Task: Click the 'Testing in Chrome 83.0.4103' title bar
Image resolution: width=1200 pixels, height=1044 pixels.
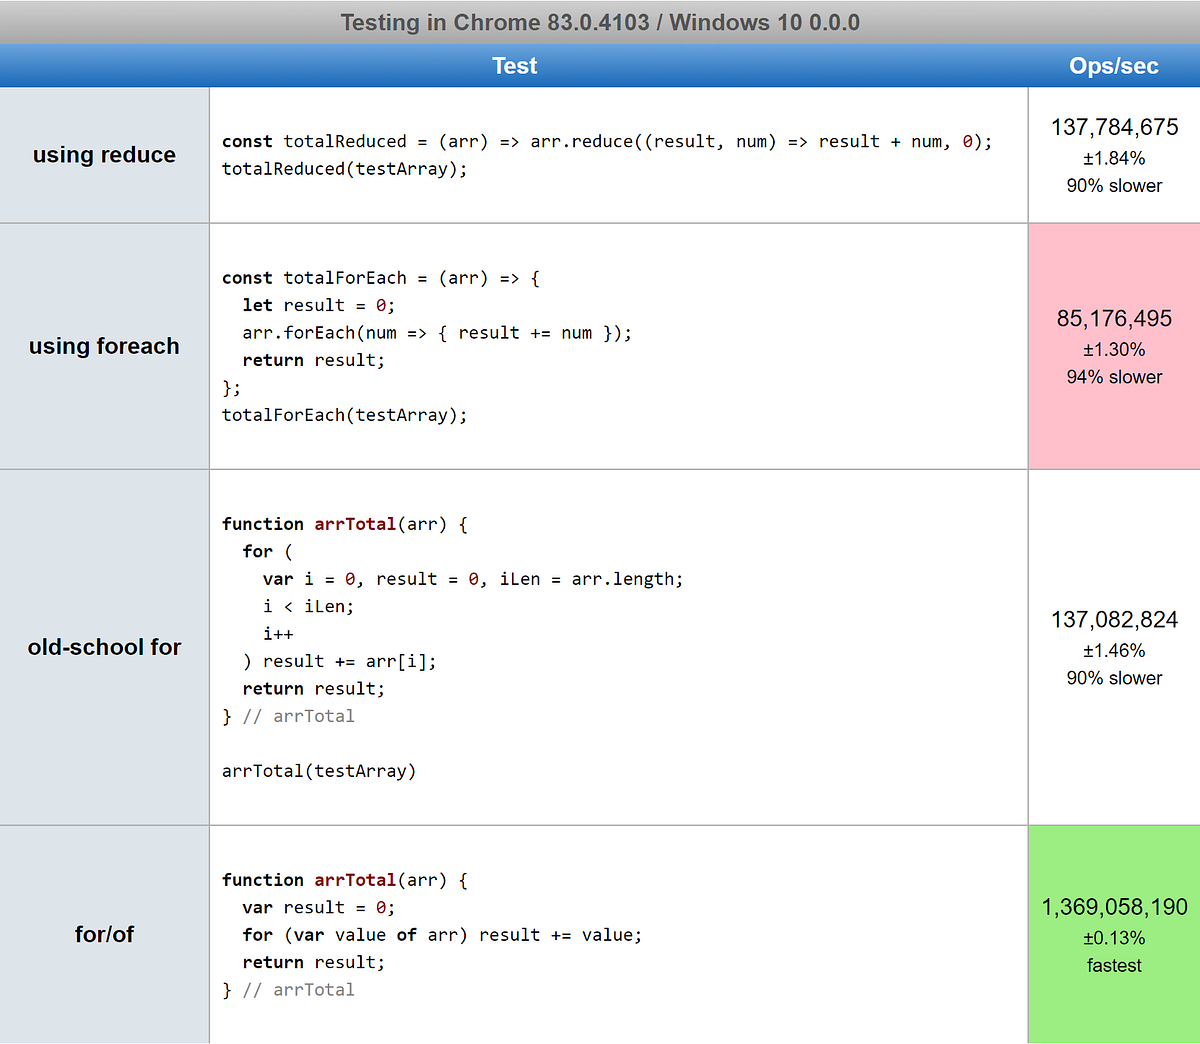Action: coord(600,22)
